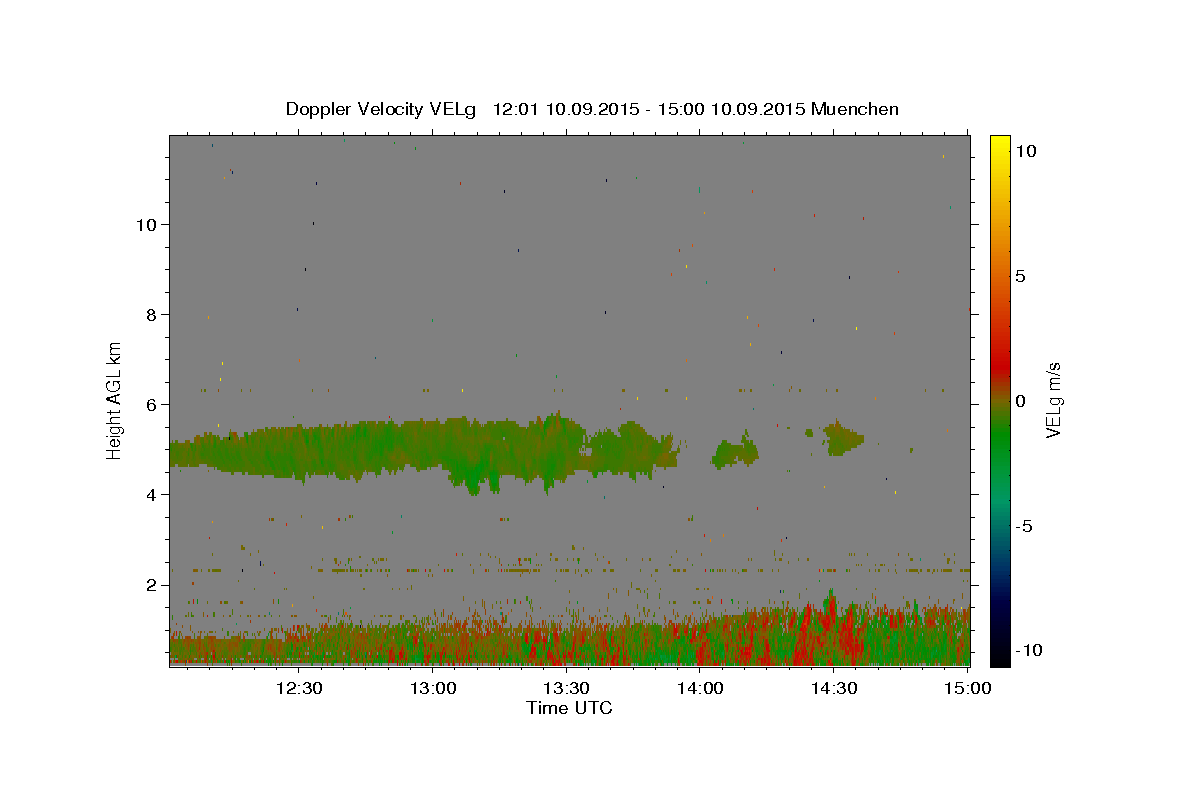Click the colorbar label '-5'
Image resolution: width=1200 pixels, height=800 pixels.
[x=1023, y=526]
